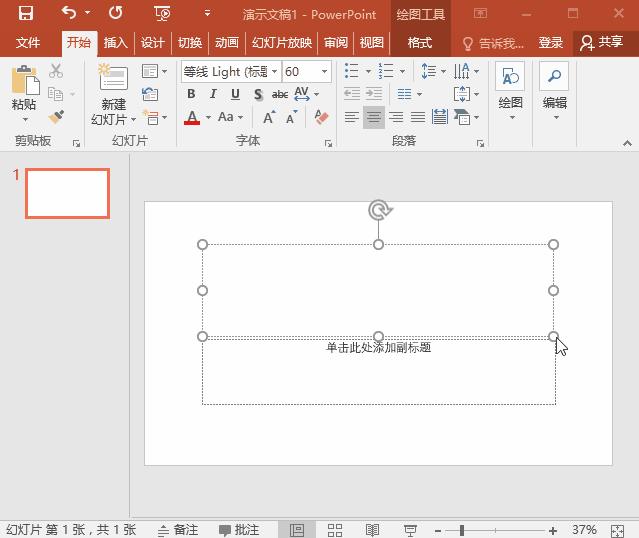Toggle Underline formatting

pyautogui.click(x=235, y=95)
